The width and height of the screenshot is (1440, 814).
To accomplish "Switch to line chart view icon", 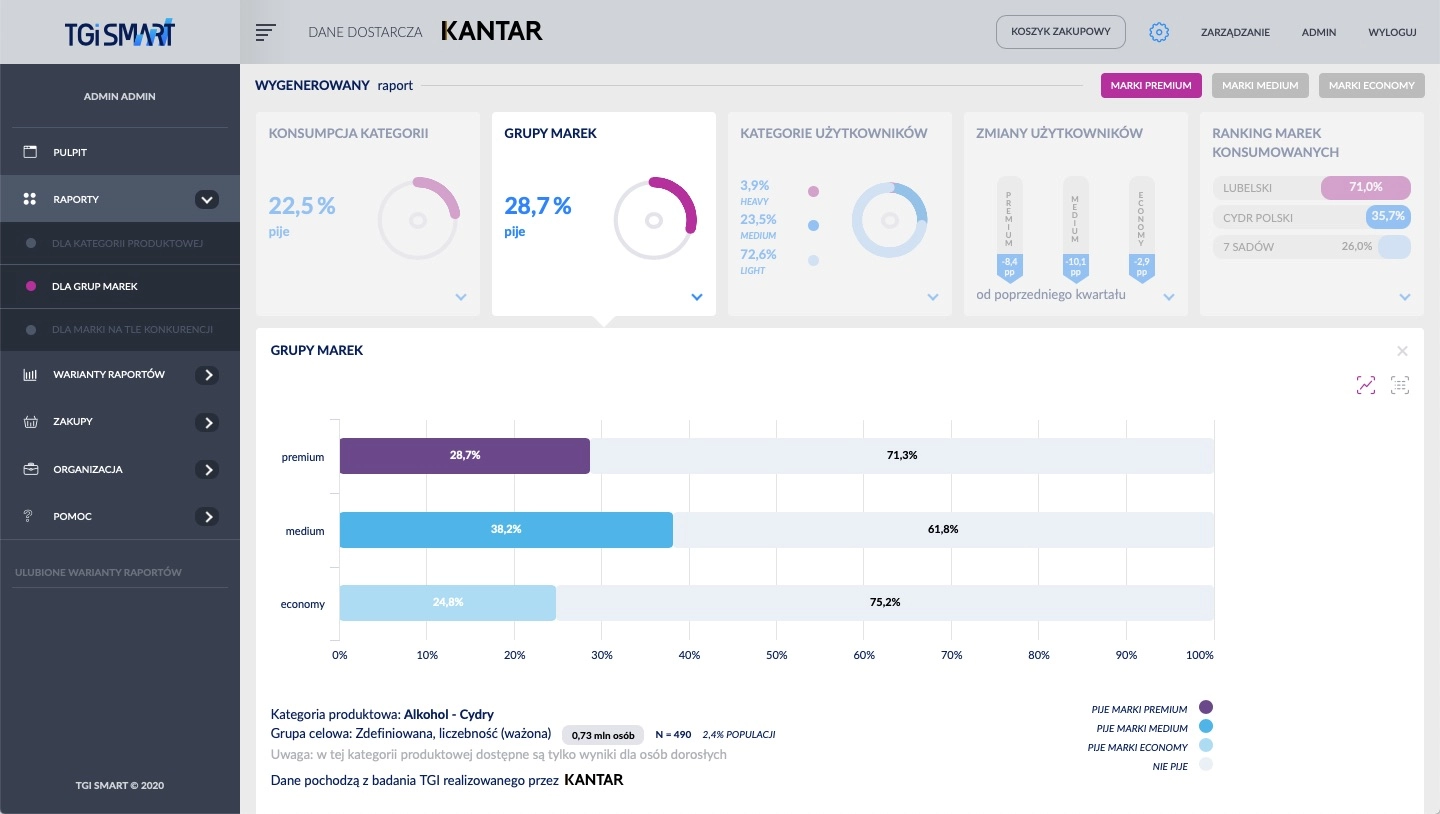I will [x=1366, y=385].
